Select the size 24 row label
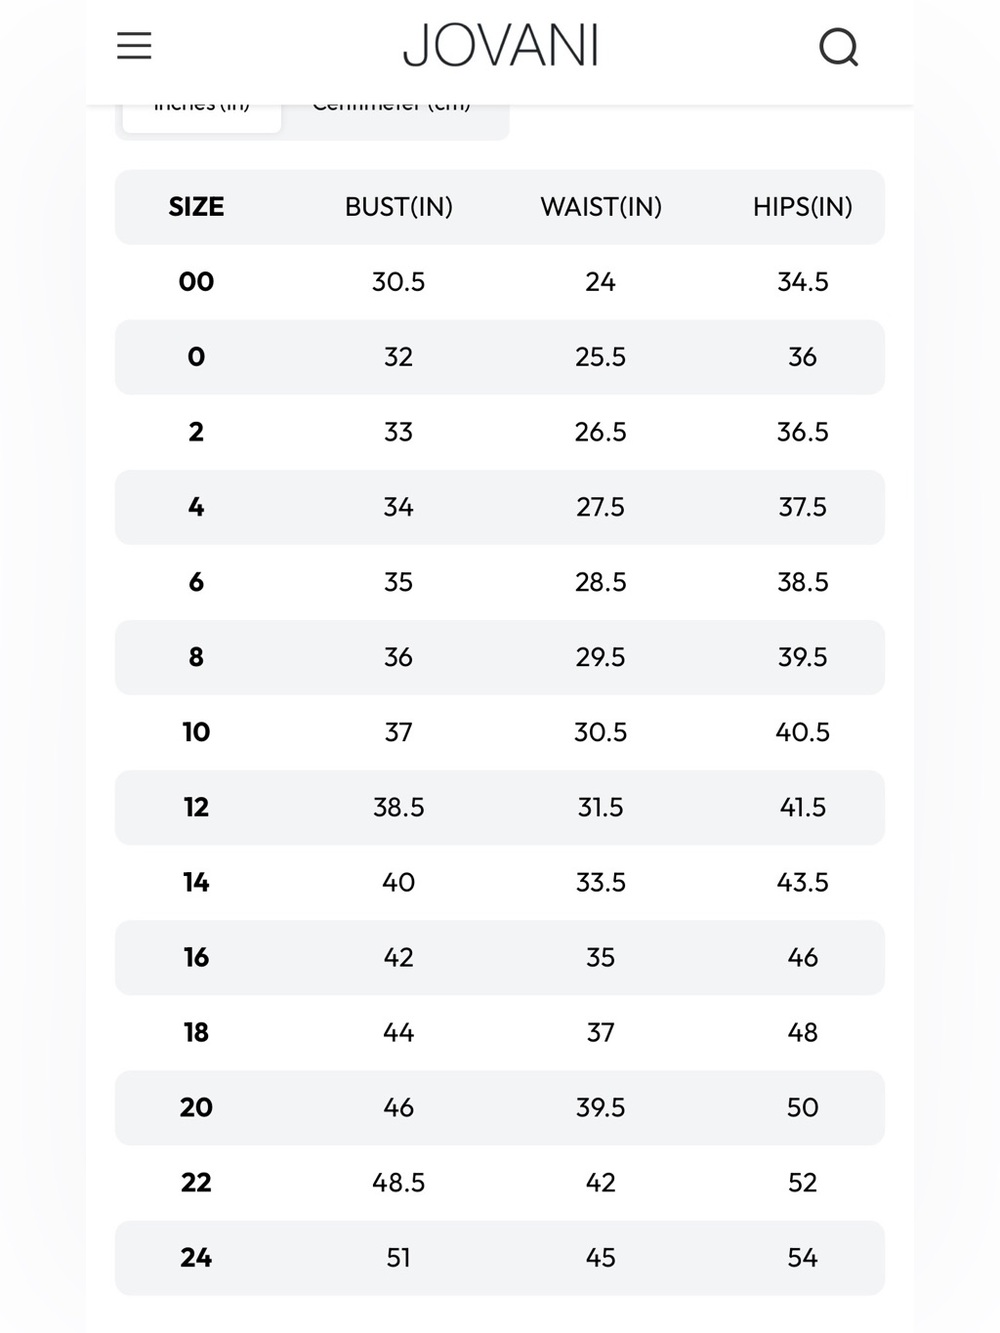Image resolution: width=1000 pixels, height=1333 pixels. click(196, 1257)
